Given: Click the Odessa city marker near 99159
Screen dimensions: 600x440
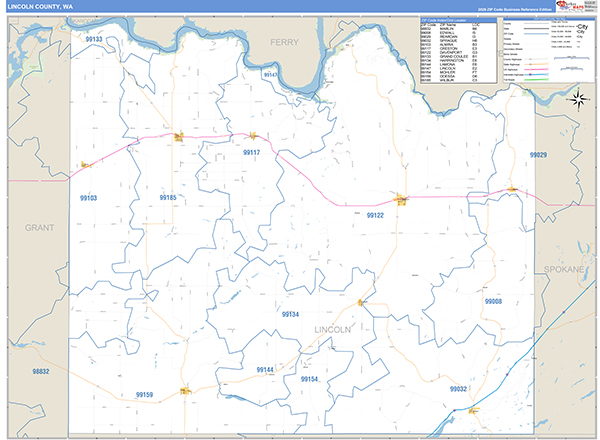Looking at the screenshot, I should coord(184,391).
